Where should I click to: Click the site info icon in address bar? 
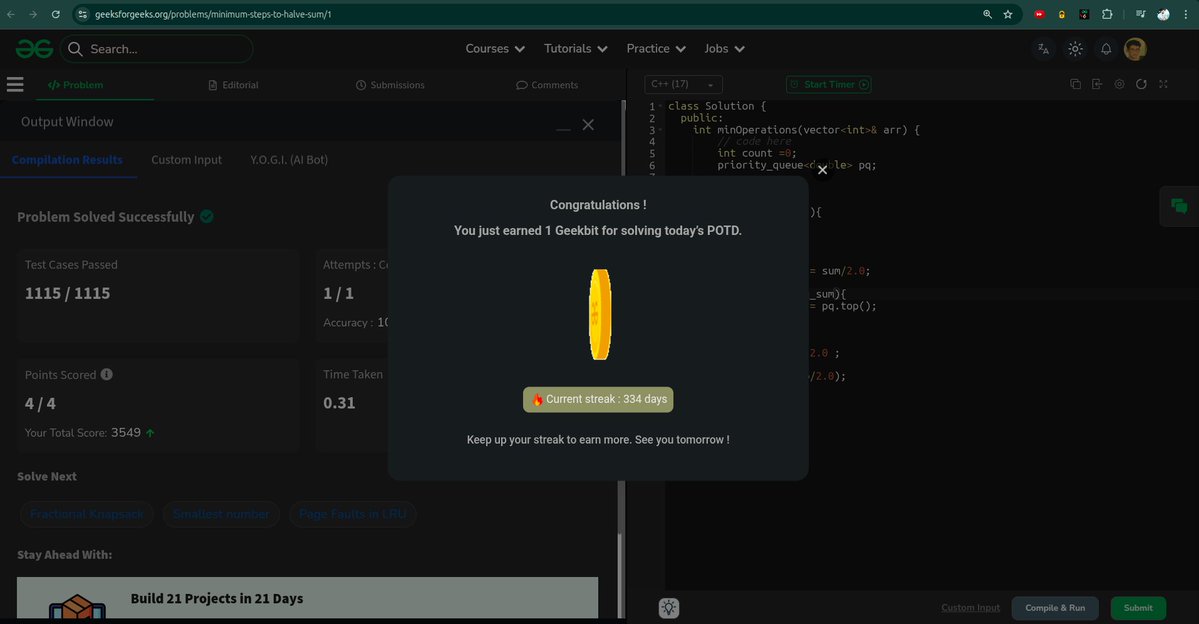click(x=83, y=15)
